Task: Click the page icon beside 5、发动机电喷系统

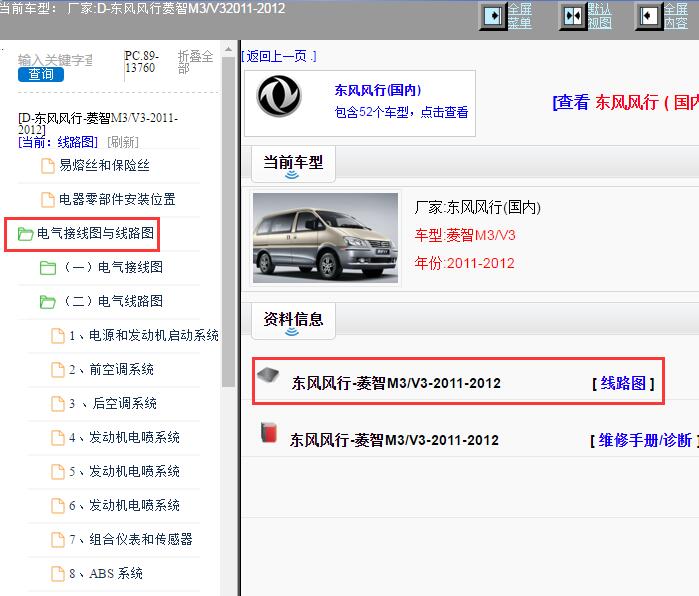Action: click(x=58, y=472)
